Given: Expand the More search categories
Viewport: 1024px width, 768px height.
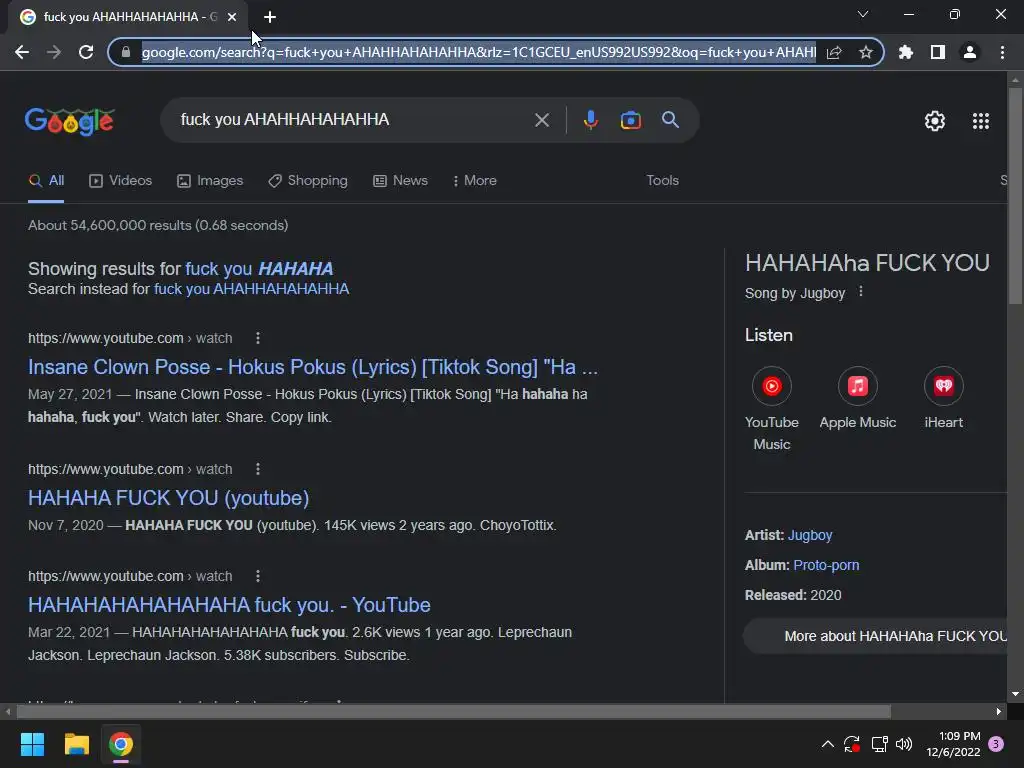Looking at the screenshot, I should (474, 181).
